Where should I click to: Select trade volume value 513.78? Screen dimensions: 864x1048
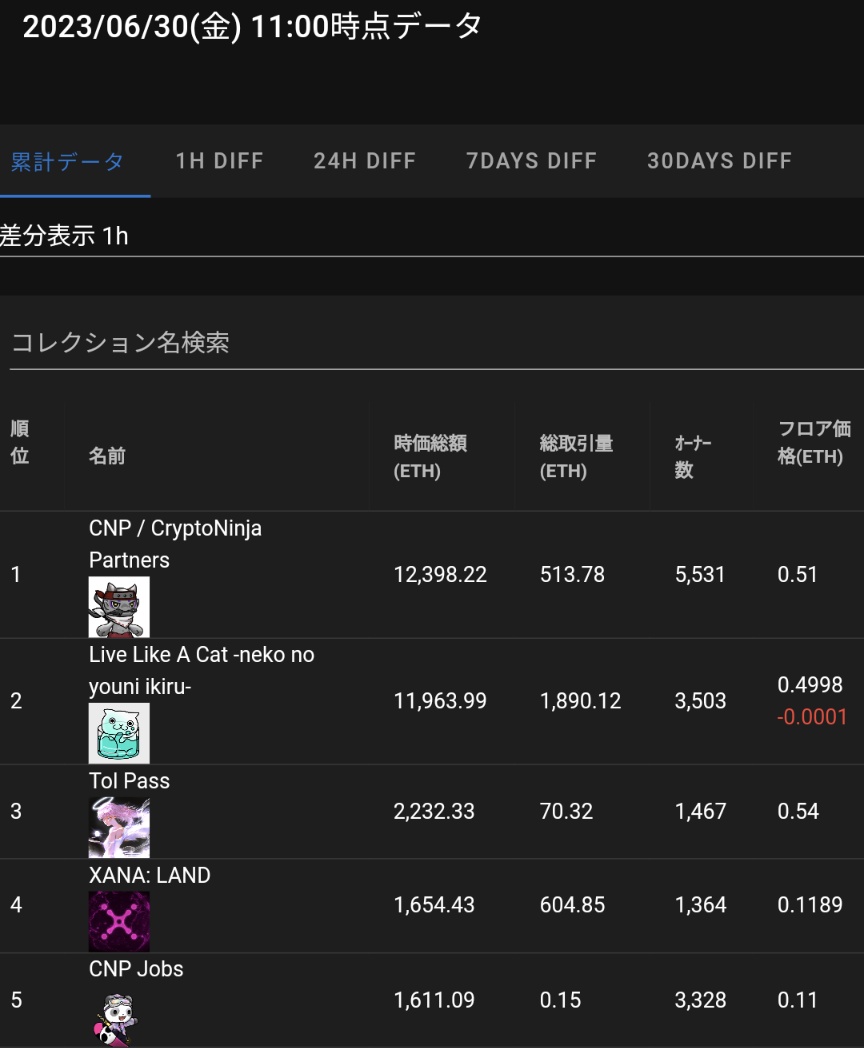572,574
